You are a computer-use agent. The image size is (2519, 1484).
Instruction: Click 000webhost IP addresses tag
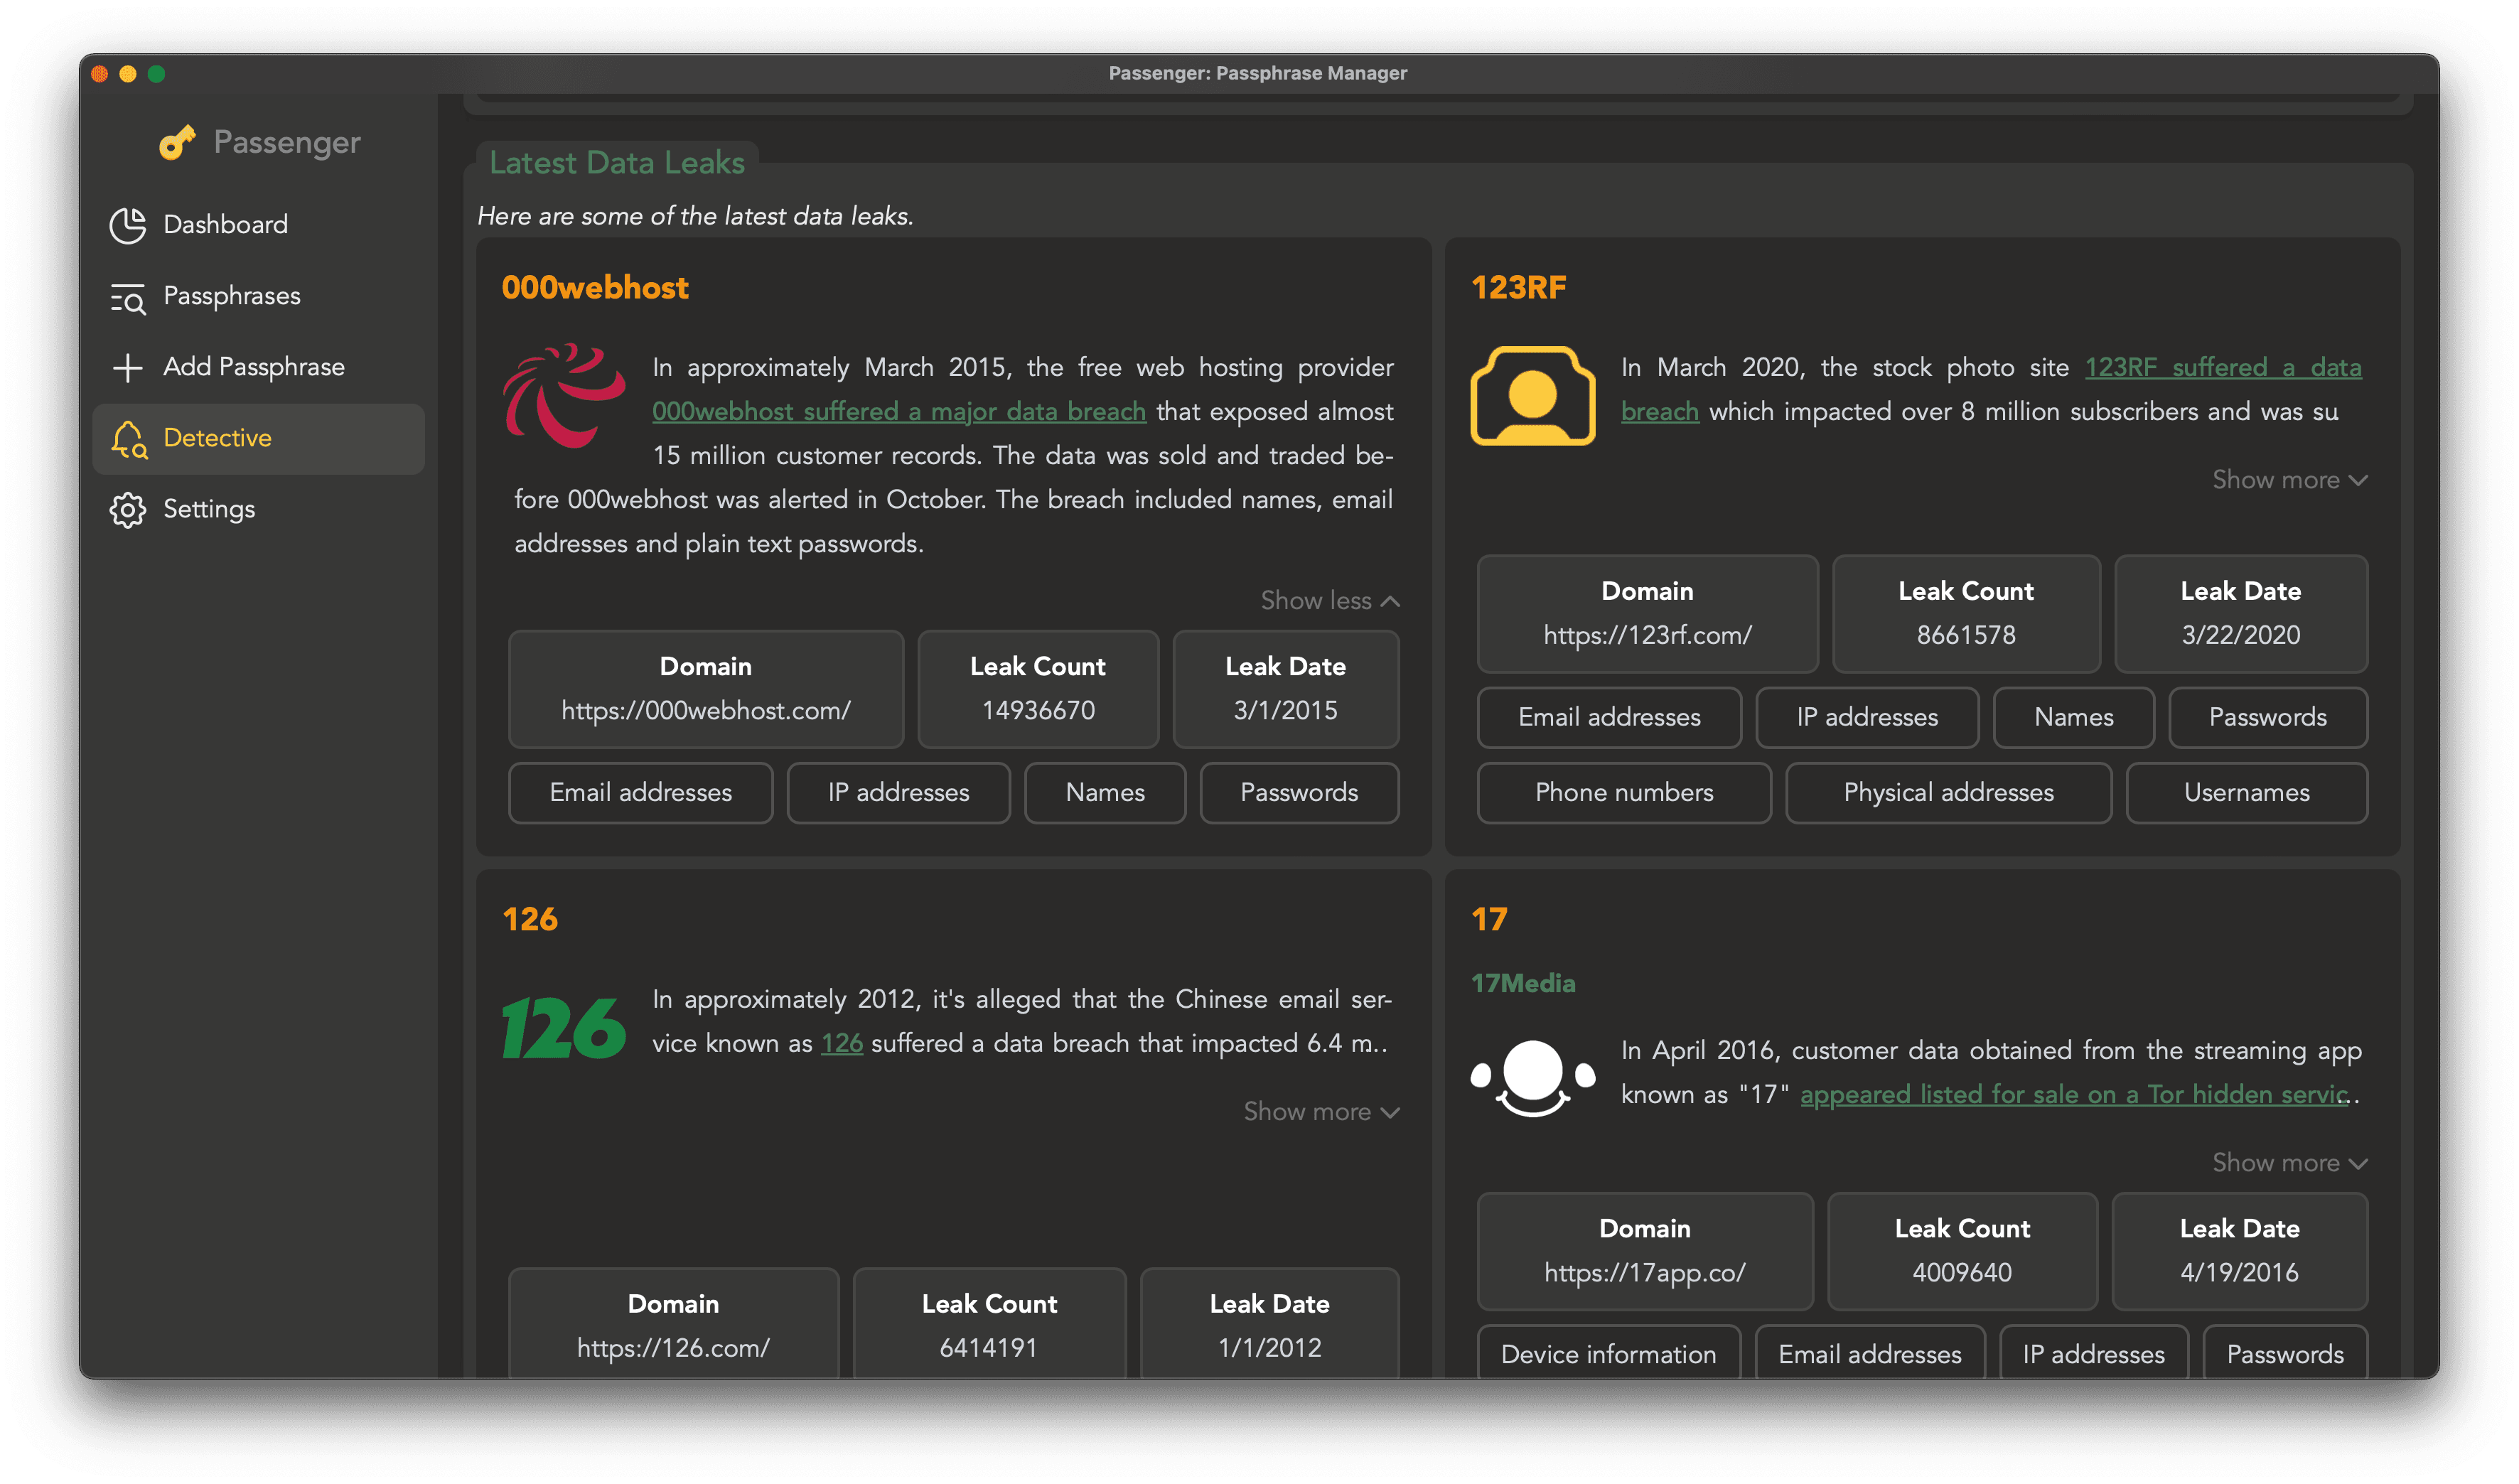(x=898, y=793)
